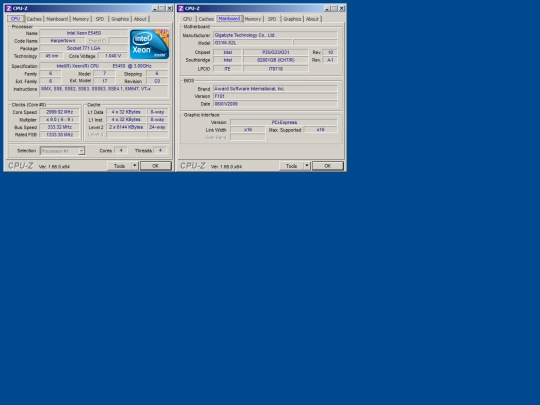Click the Intel Xeon E5450 name field
Screen dimensions: 540x405
tap(84, 33)
